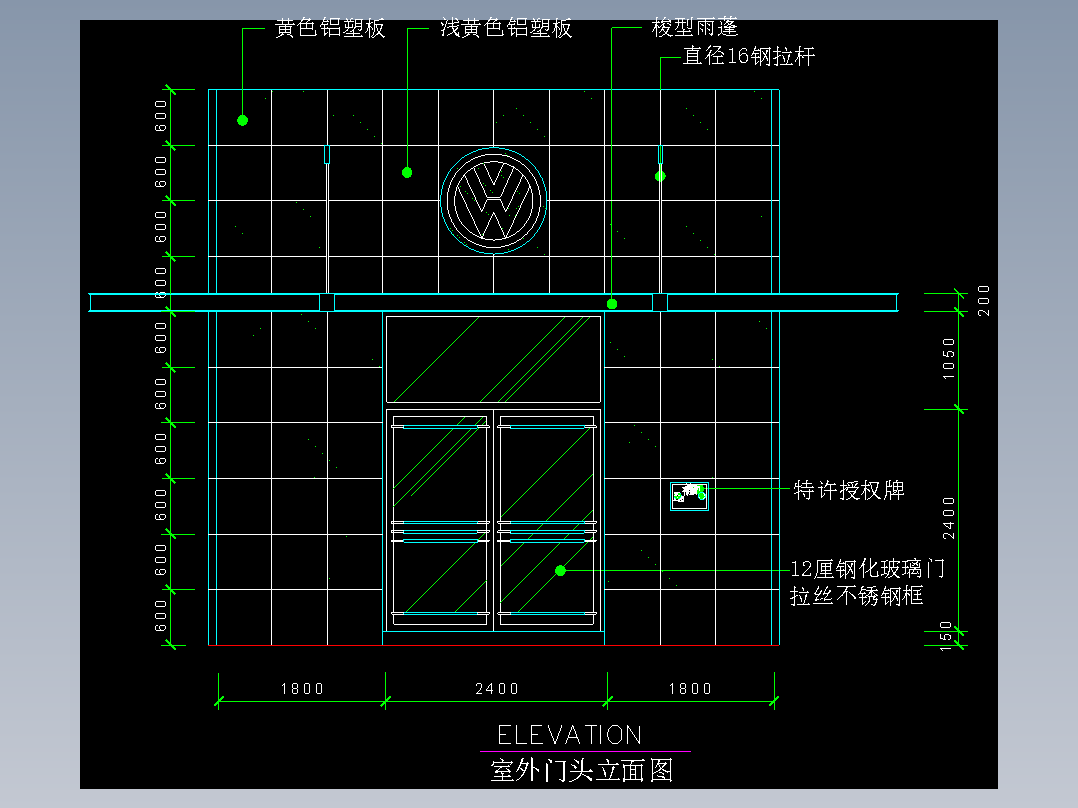Select the 直径16钢拉杆 annotation

tap(749, 56)
